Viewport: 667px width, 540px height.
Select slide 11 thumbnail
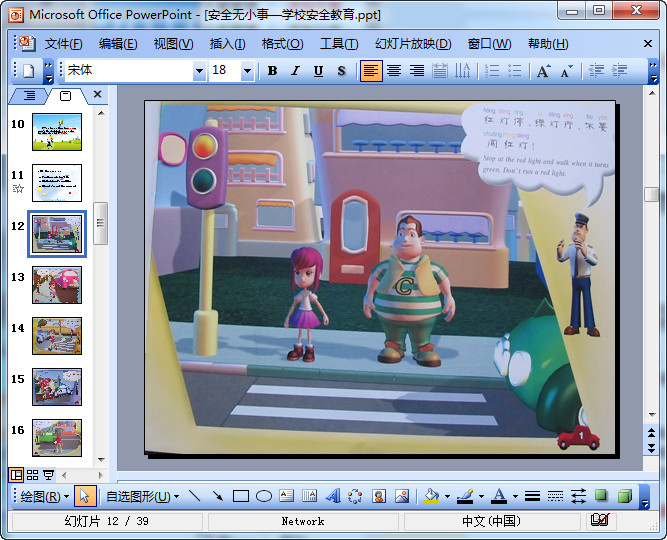[x=57, y=183]
